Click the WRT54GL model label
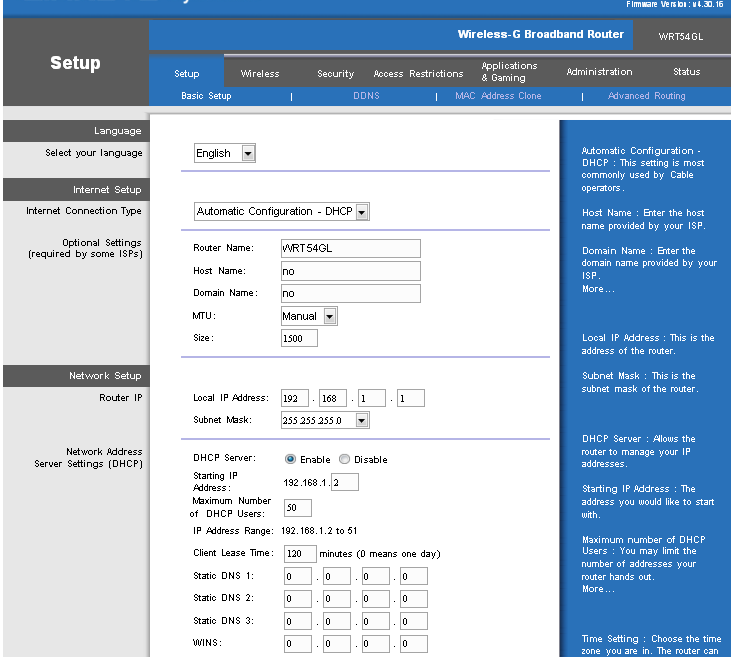 click(681, 36)
